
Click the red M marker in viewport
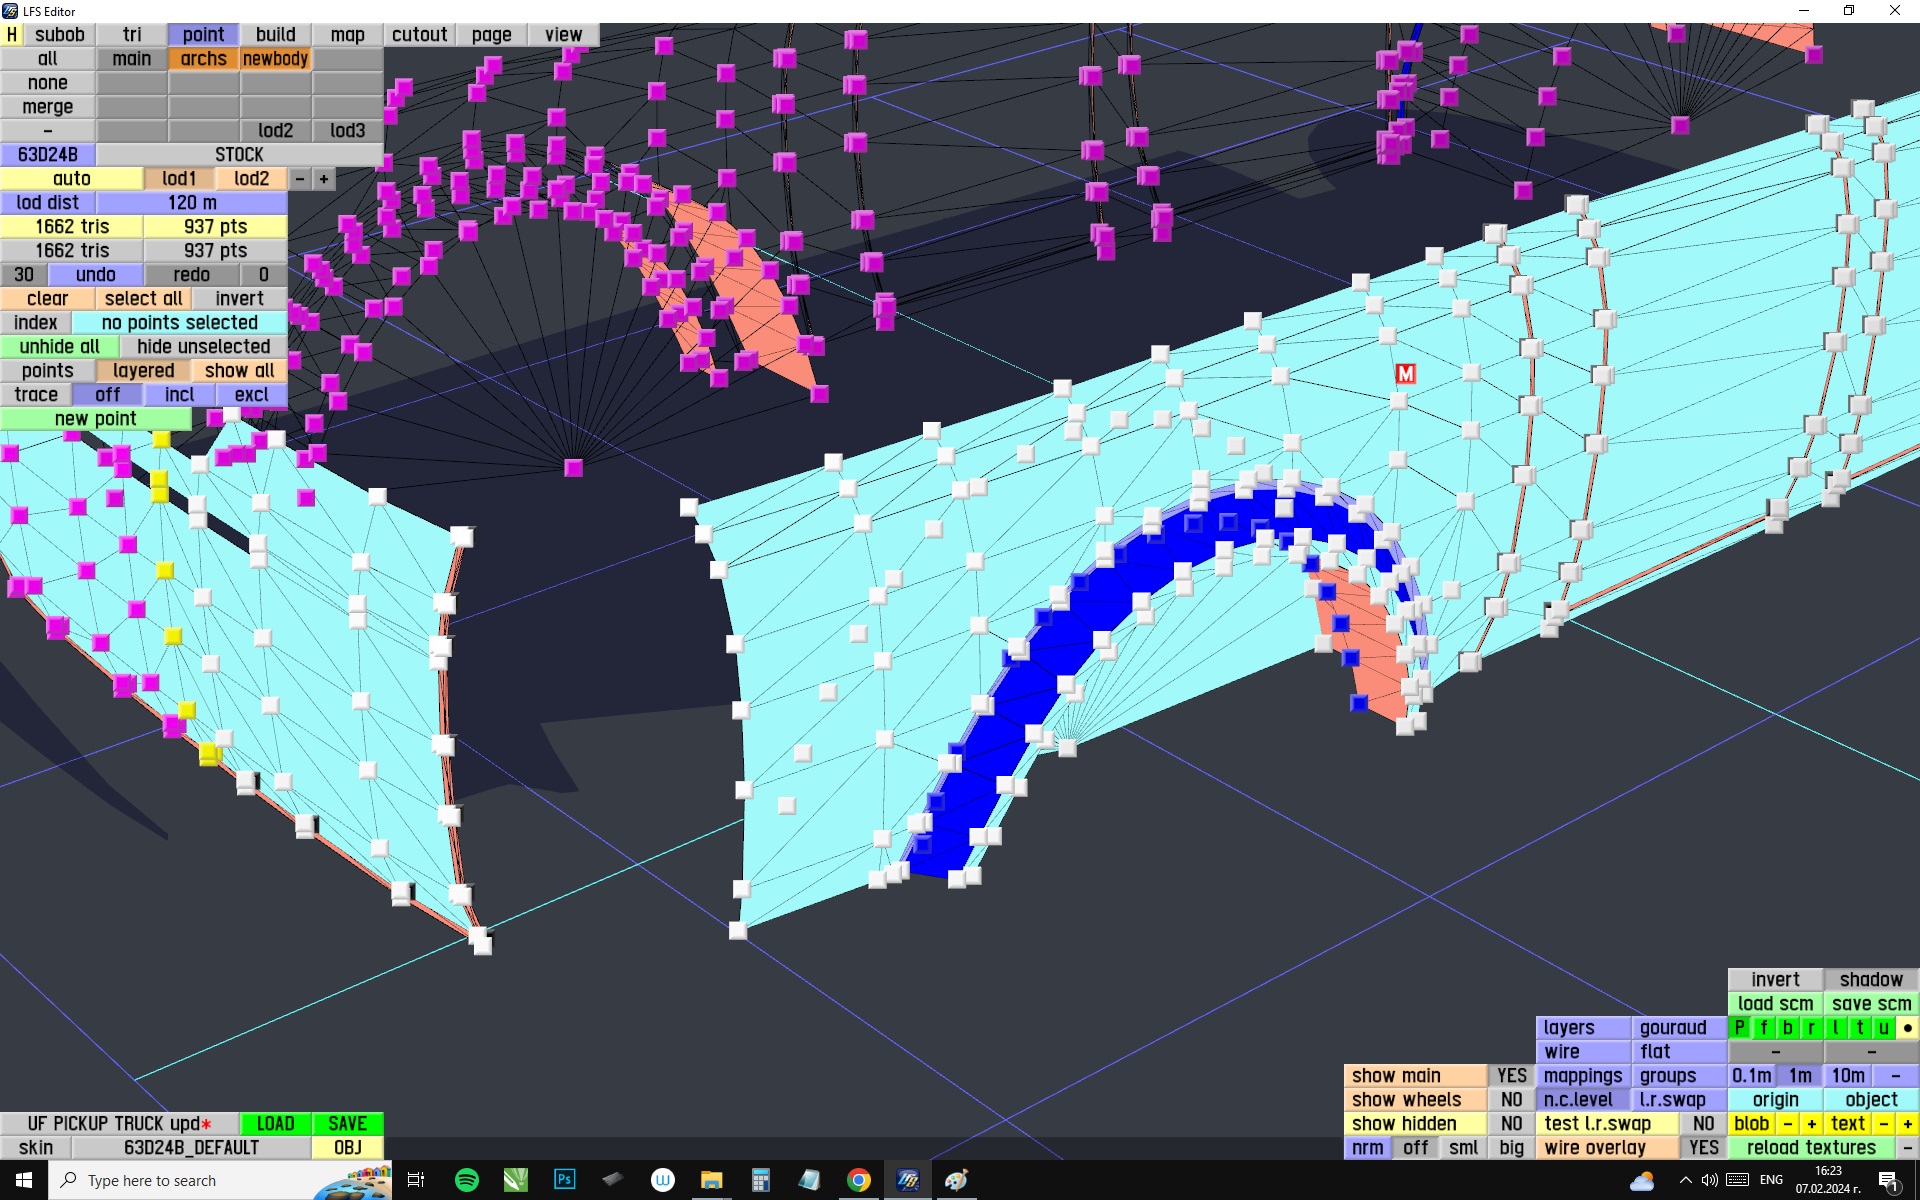(x=1405, y=374)
